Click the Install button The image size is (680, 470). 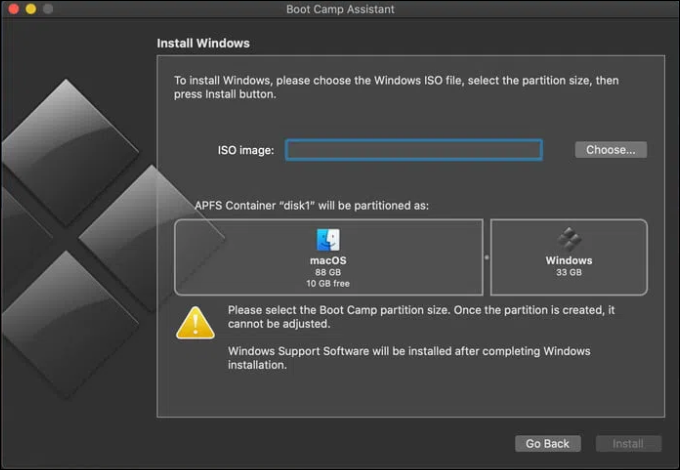pos(628,443)
